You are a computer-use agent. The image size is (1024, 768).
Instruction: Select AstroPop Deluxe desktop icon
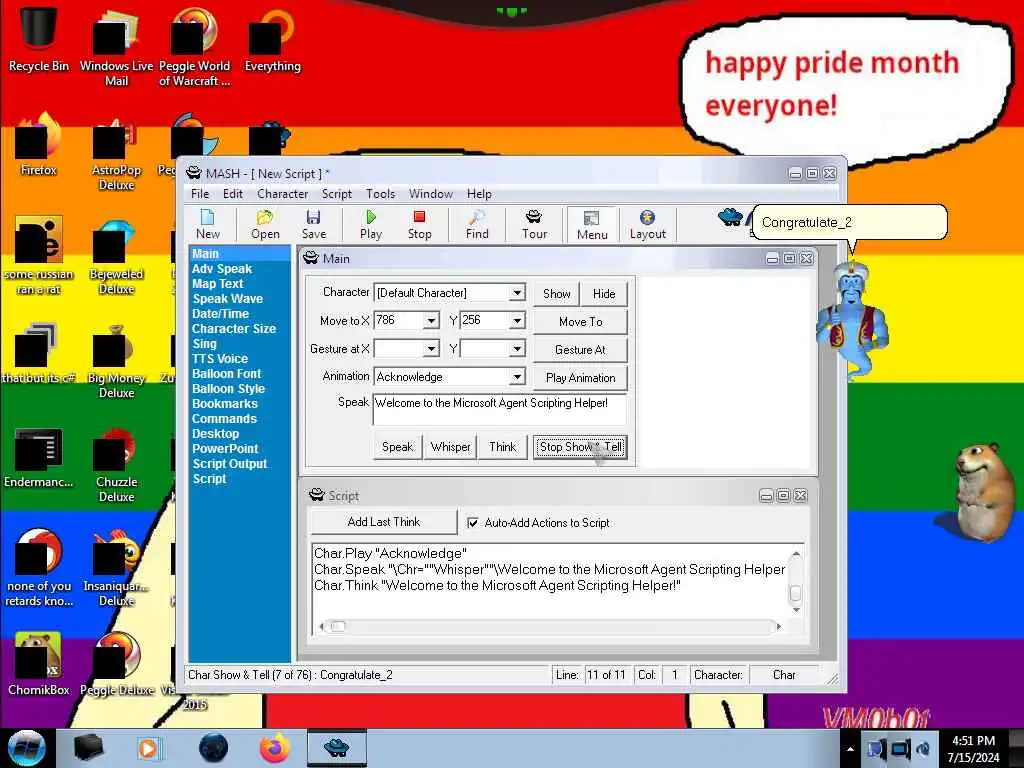tap(116, 153)
